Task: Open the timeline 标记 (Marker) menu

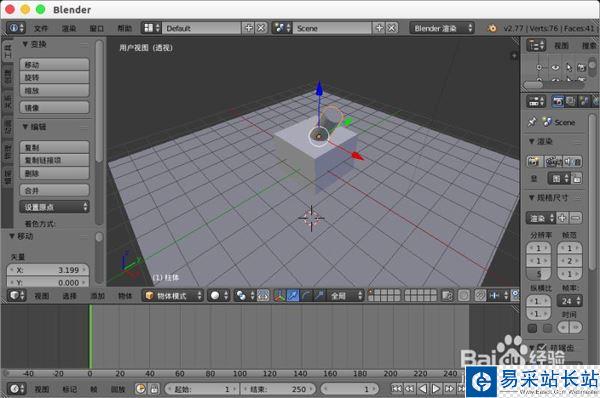Action: coord(69,389)
